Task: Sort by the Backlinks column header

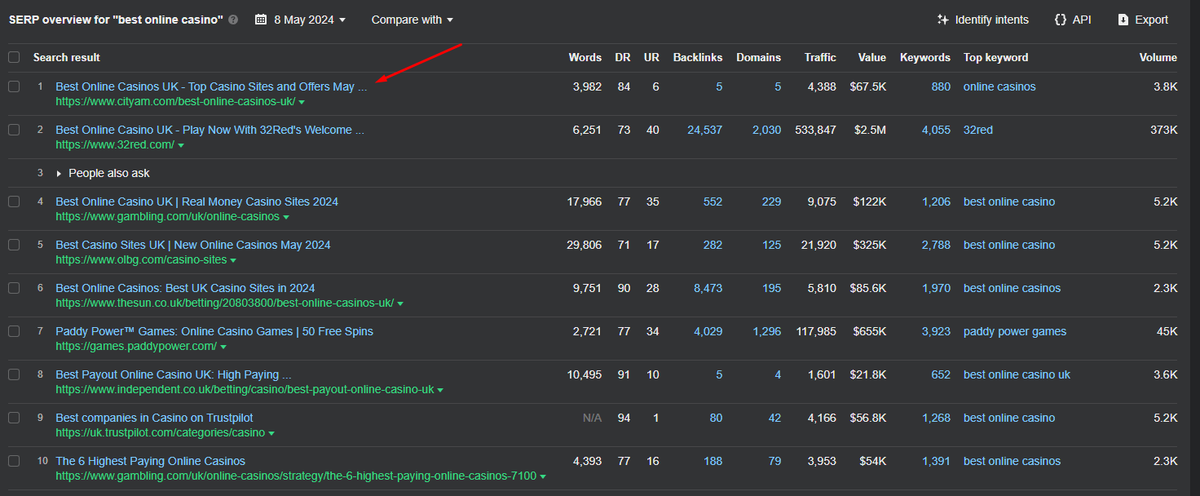Action: [697, 57]
